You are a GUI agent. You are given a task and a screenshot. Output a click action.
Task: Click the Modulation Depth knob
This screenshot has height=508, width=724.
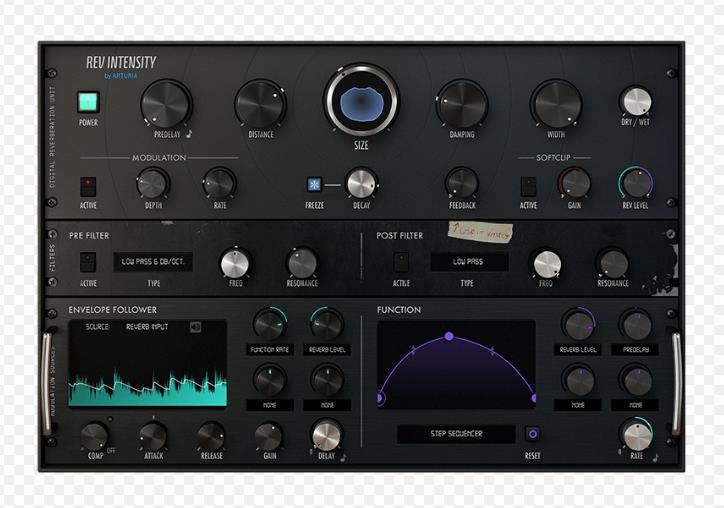[x=153, y=184]
